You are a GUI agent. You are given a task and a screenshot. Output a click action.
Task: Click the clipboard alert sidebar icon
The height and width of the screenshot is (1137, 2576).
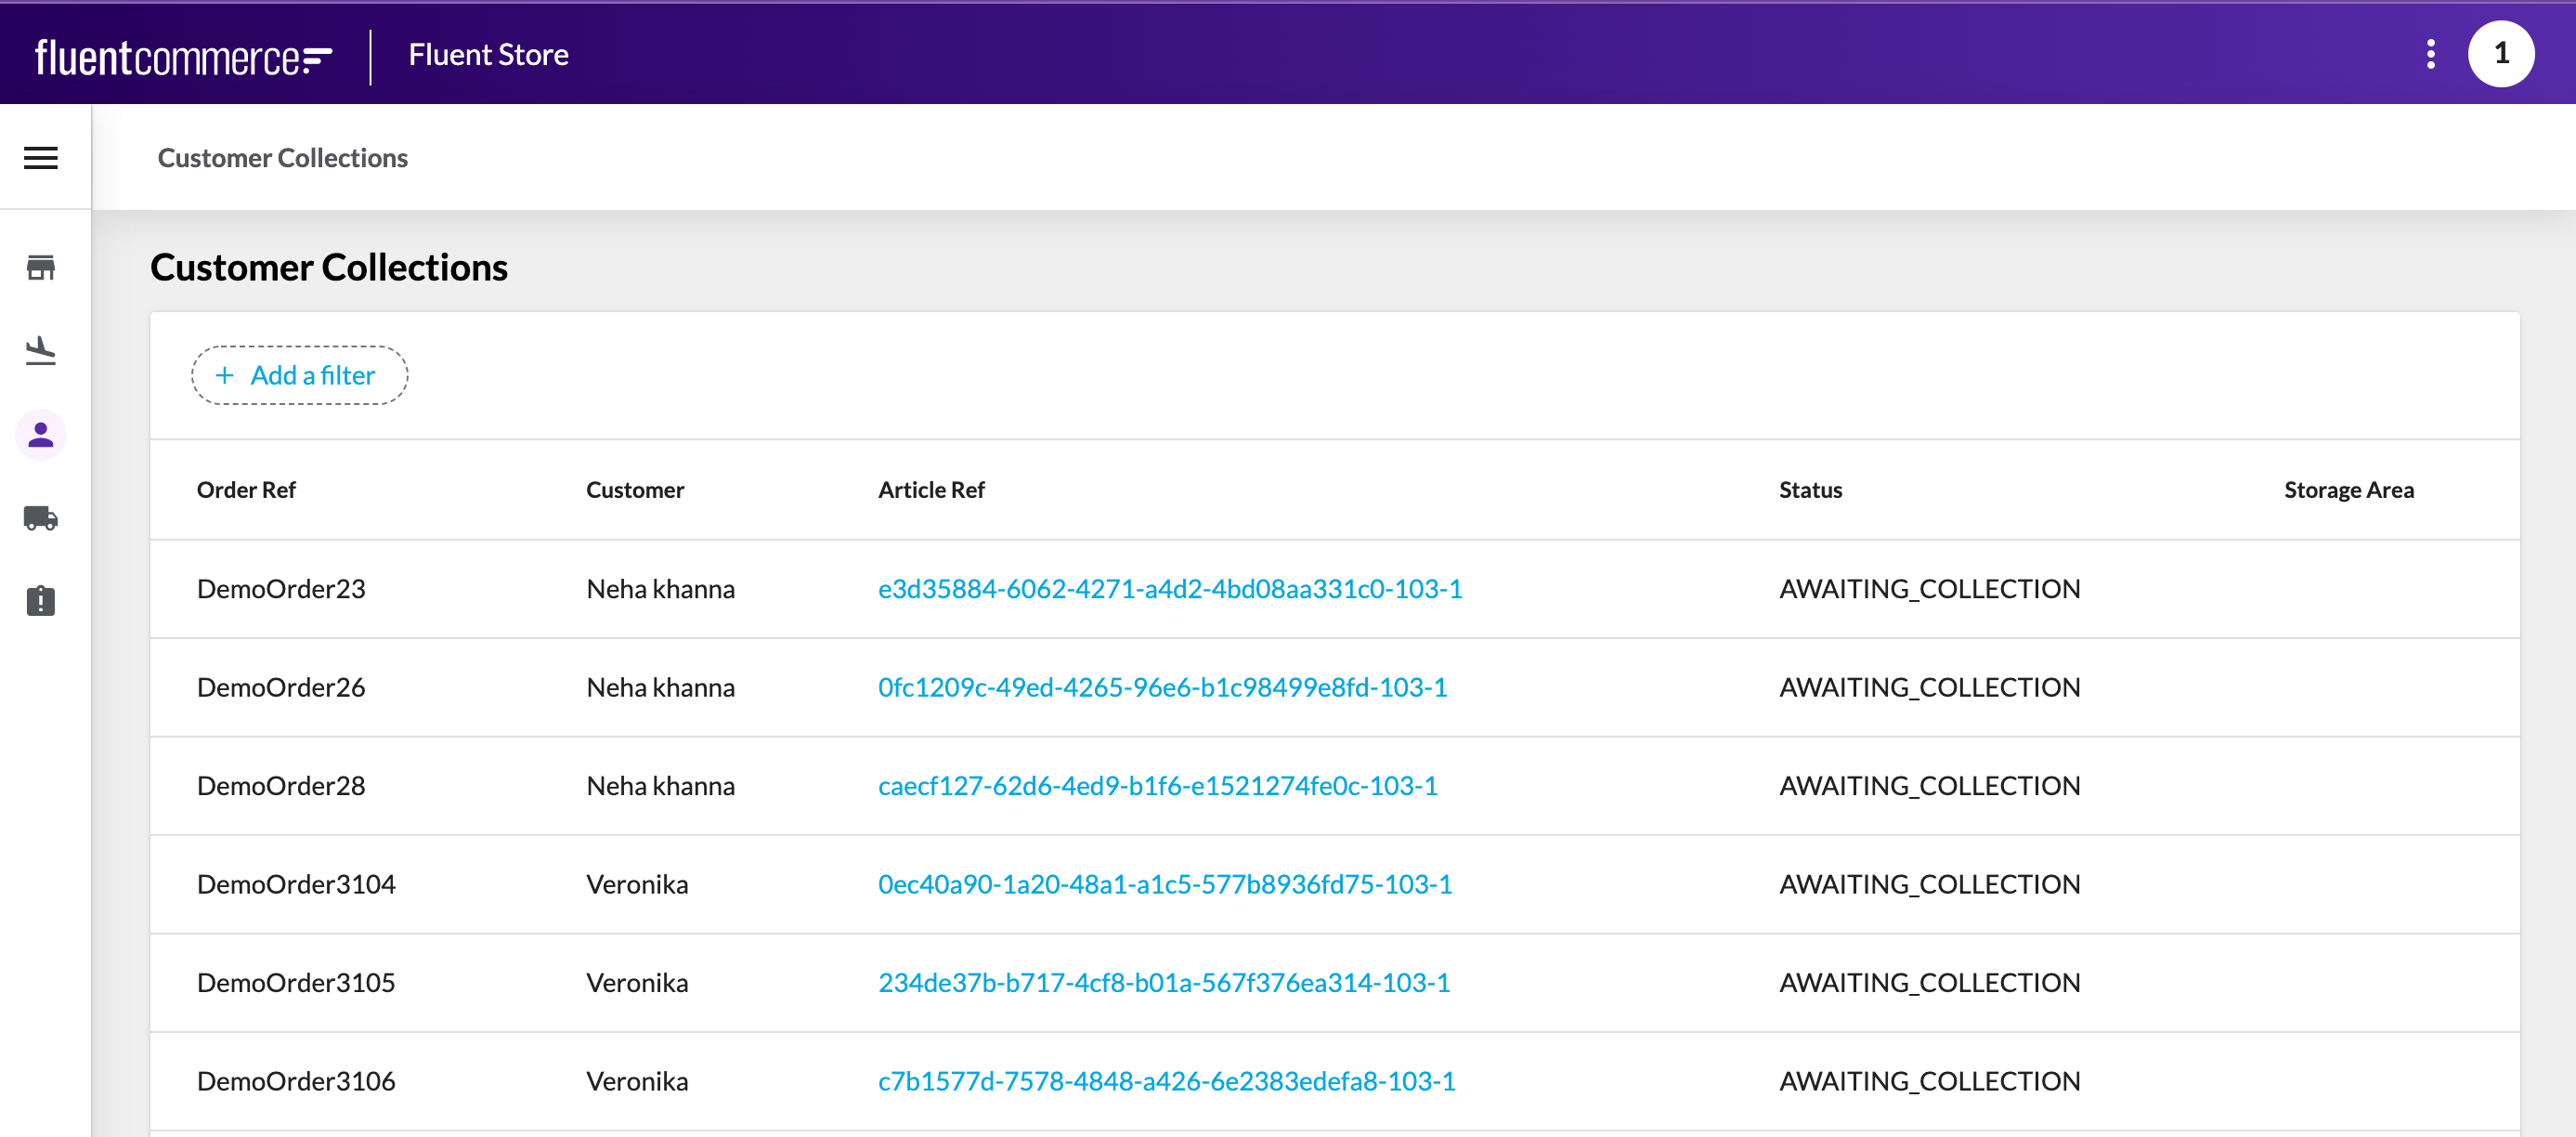(x=41, y=601)
